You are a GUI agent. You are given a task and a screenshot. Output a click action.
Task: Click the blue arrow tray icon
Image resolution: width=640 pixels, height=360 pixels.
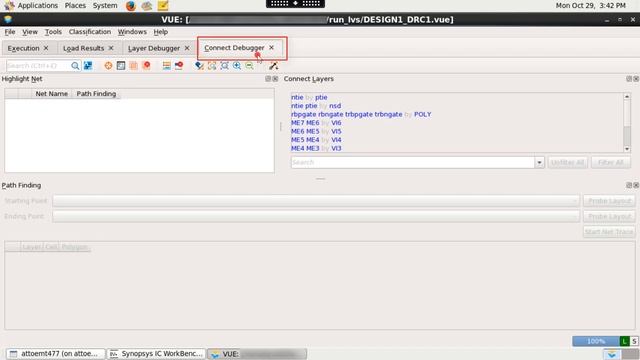coord(611,354)
